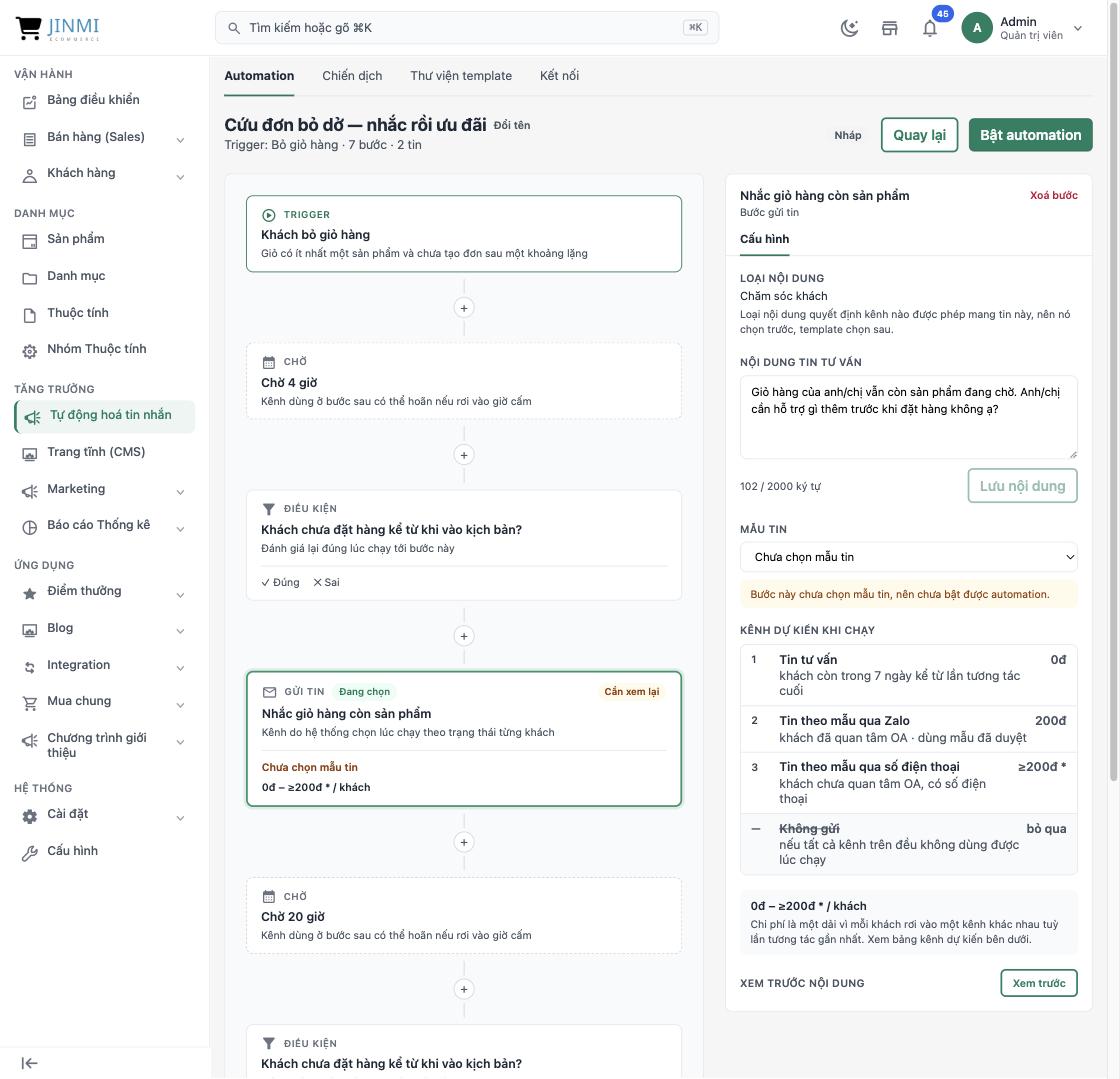Screen dimensions: 1120x1079
Task: Focus the Tìm kiếm search field
Action: coord(467,28)
